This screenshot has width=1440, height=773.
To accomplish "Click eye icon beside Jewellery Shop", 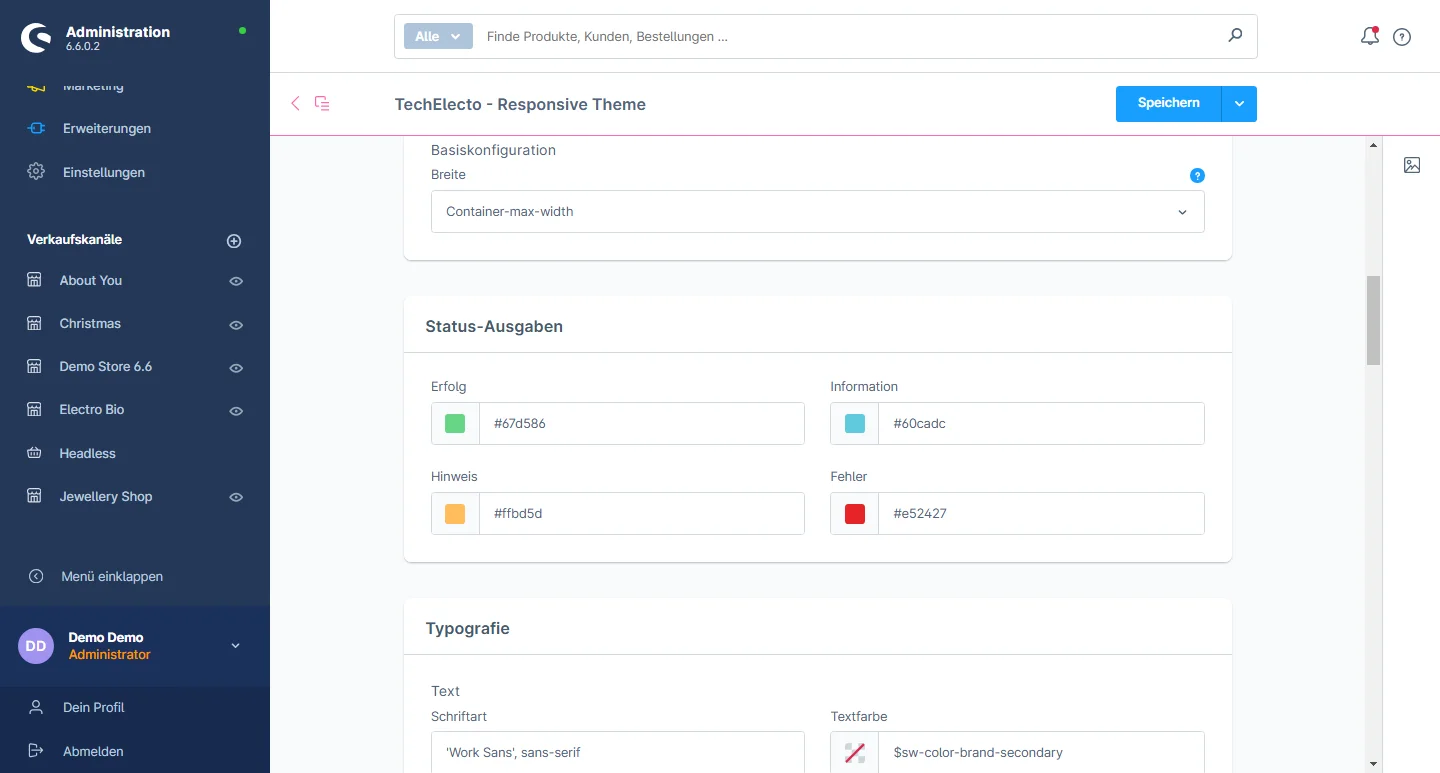I will point(236,498).
